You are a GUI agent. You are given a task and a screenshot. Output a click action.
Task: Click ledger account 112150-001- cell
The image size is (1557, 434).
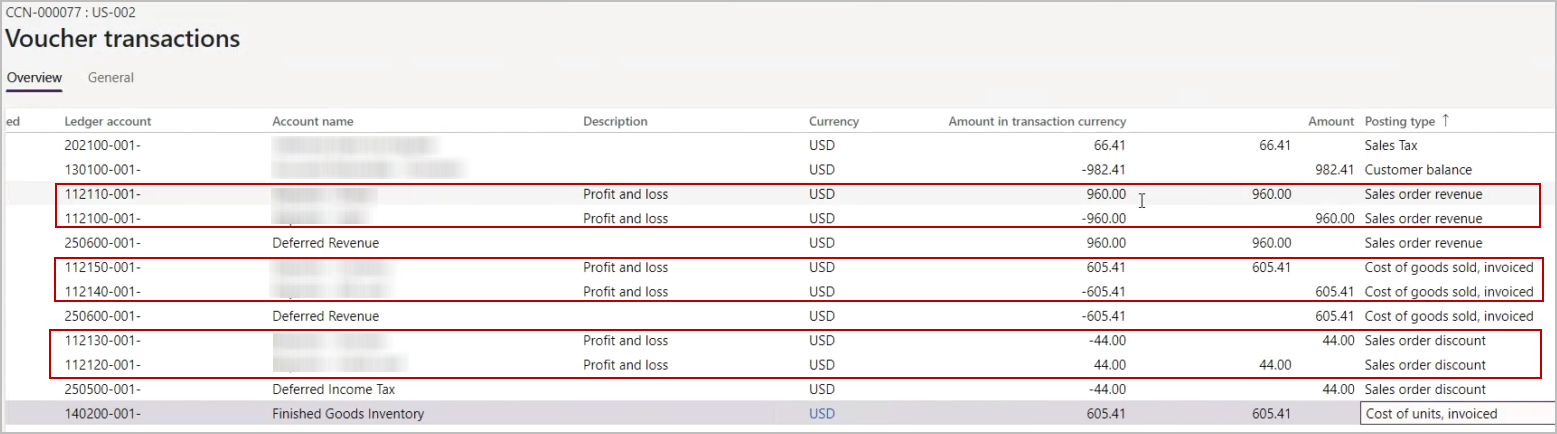[x=103, y=267]
